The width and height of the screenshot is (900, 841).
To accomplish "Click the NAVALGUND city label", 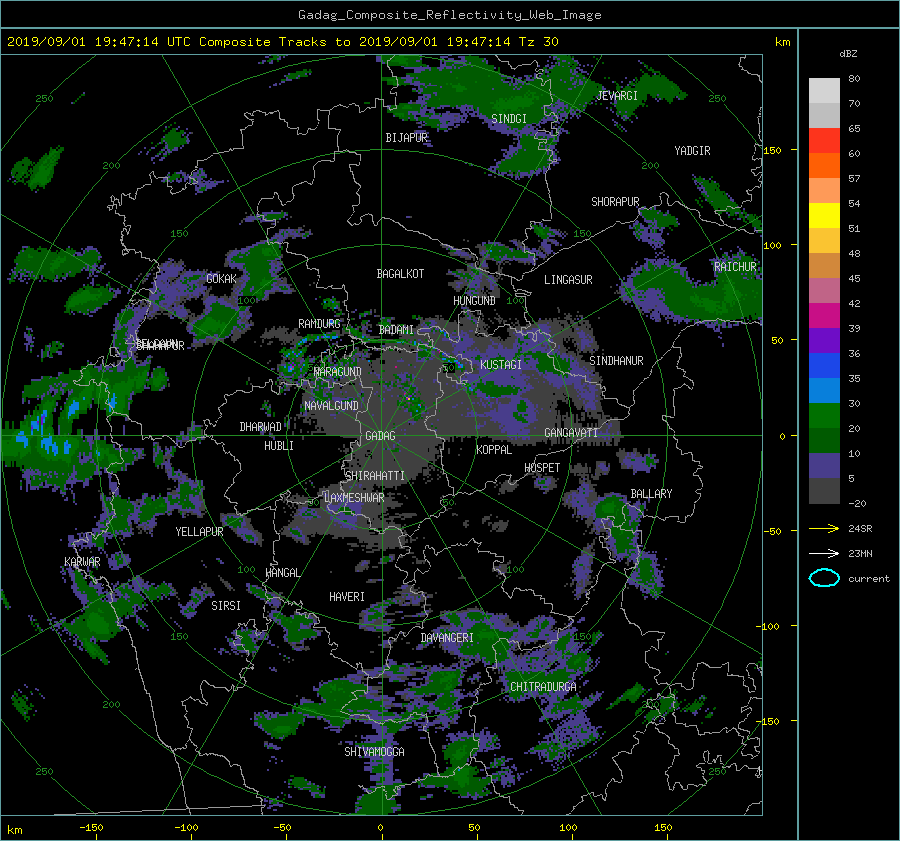I will [x=331, y=406].
